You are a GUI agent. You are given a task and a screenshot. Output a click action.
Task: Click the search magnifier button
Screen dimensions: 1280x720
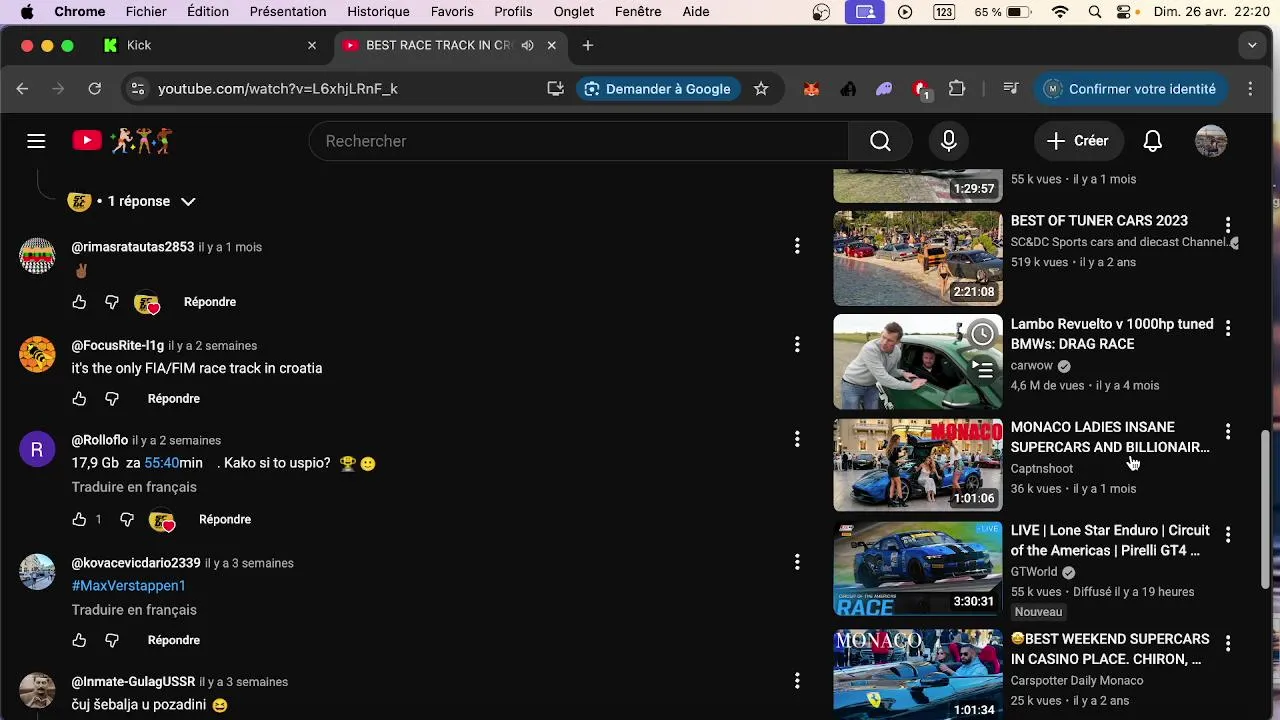click(x=880, y=141)
